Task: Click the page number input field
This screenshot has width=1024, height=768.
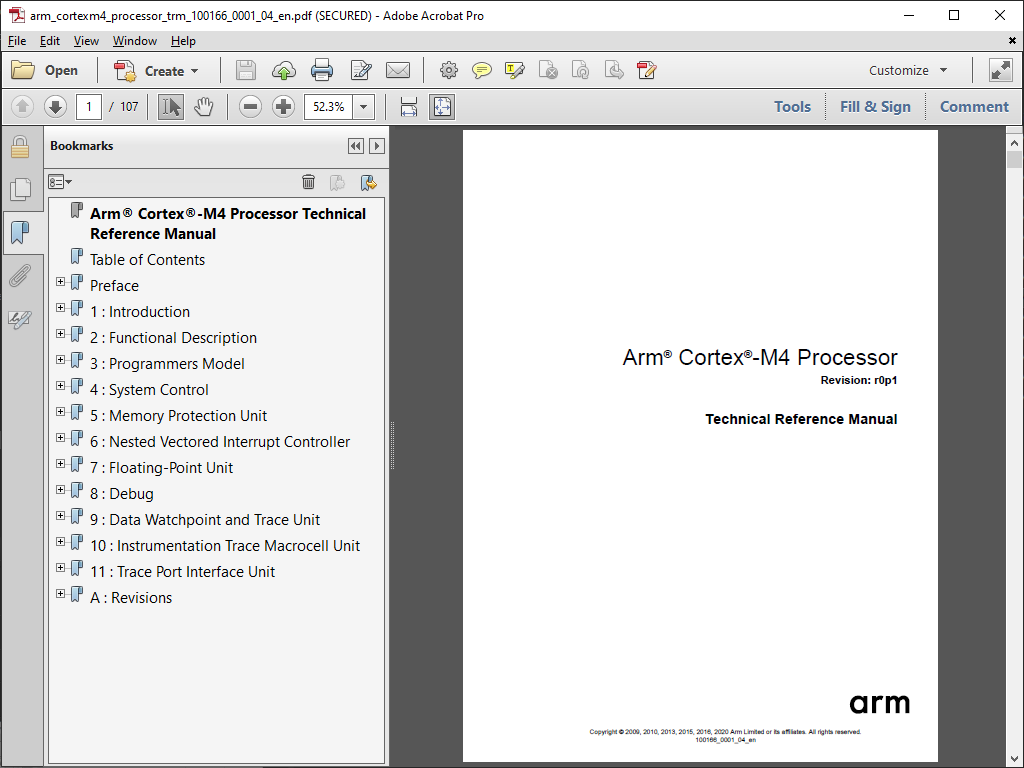Action: (89, 106)
